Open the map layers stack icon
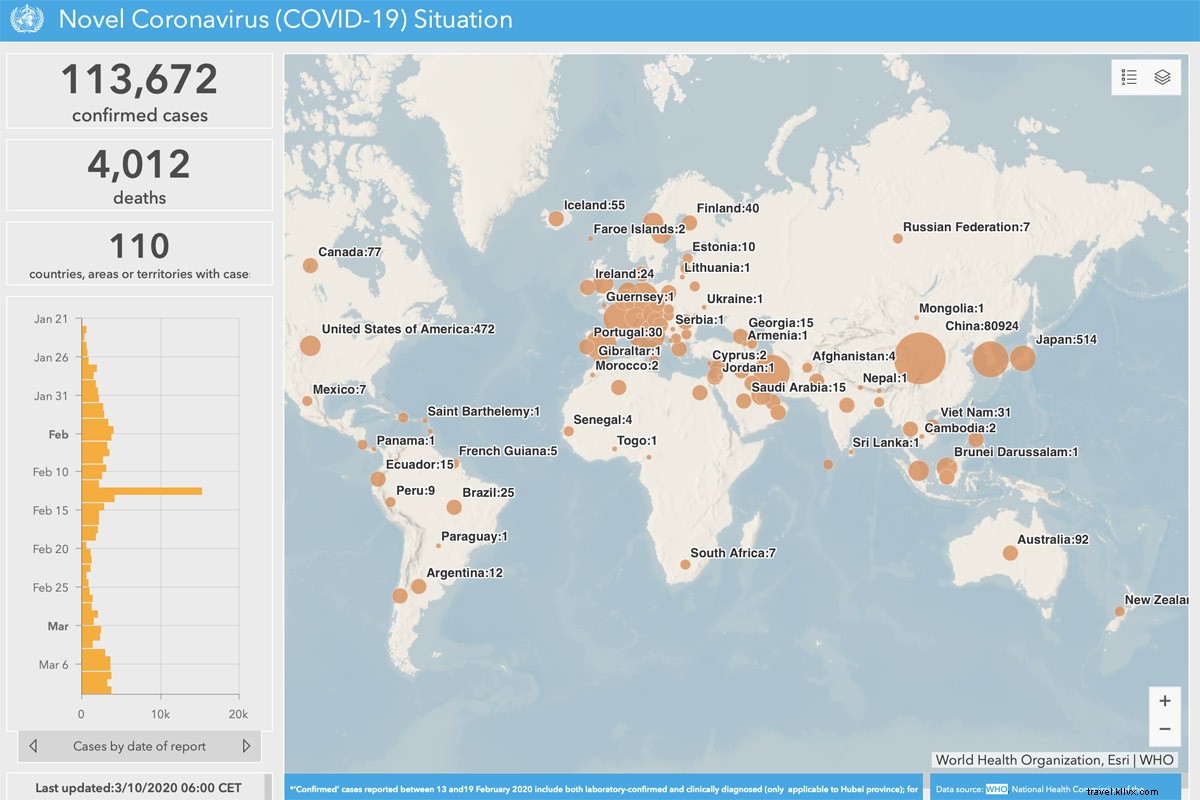This screenshot has height=800, width=1200. click(1162, 77)
